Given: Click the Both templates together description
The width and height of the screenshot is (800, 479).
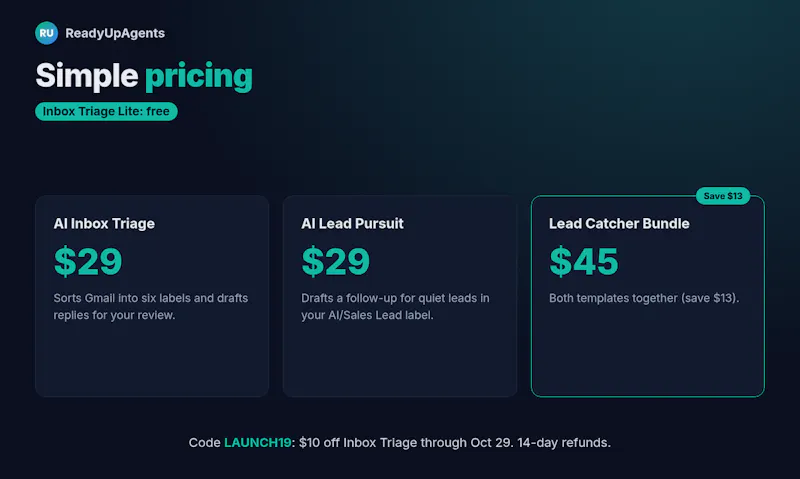Looking at the screenshot, I should coord(644,298).
